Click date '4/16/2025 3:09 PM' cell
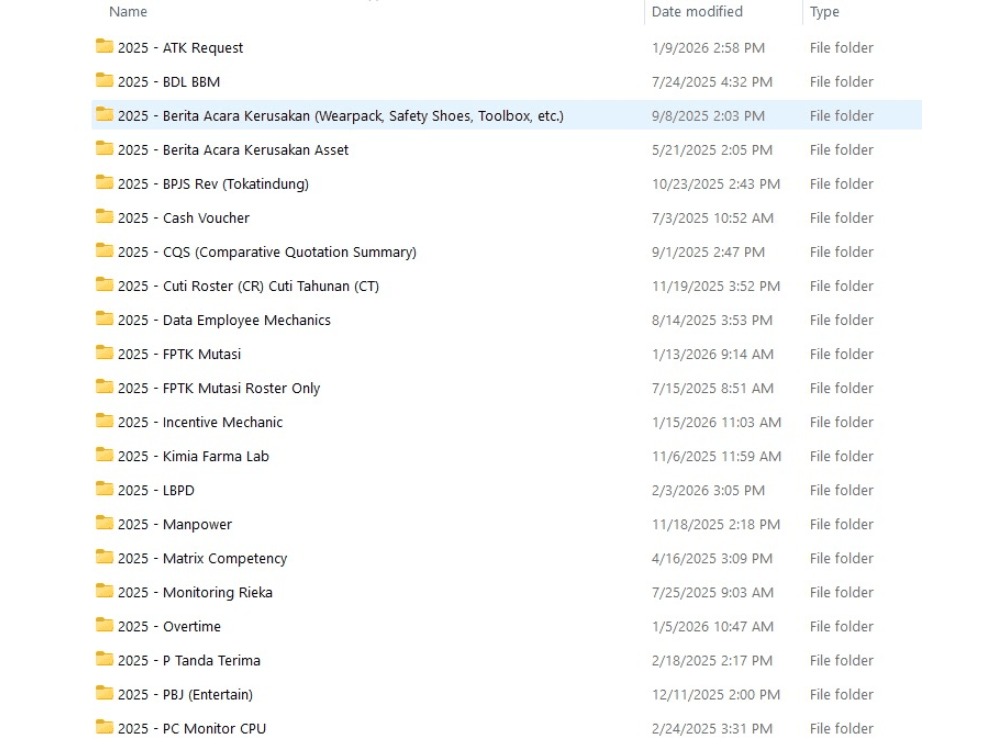This screenshot has width=1000, height=750. point(712,559)
